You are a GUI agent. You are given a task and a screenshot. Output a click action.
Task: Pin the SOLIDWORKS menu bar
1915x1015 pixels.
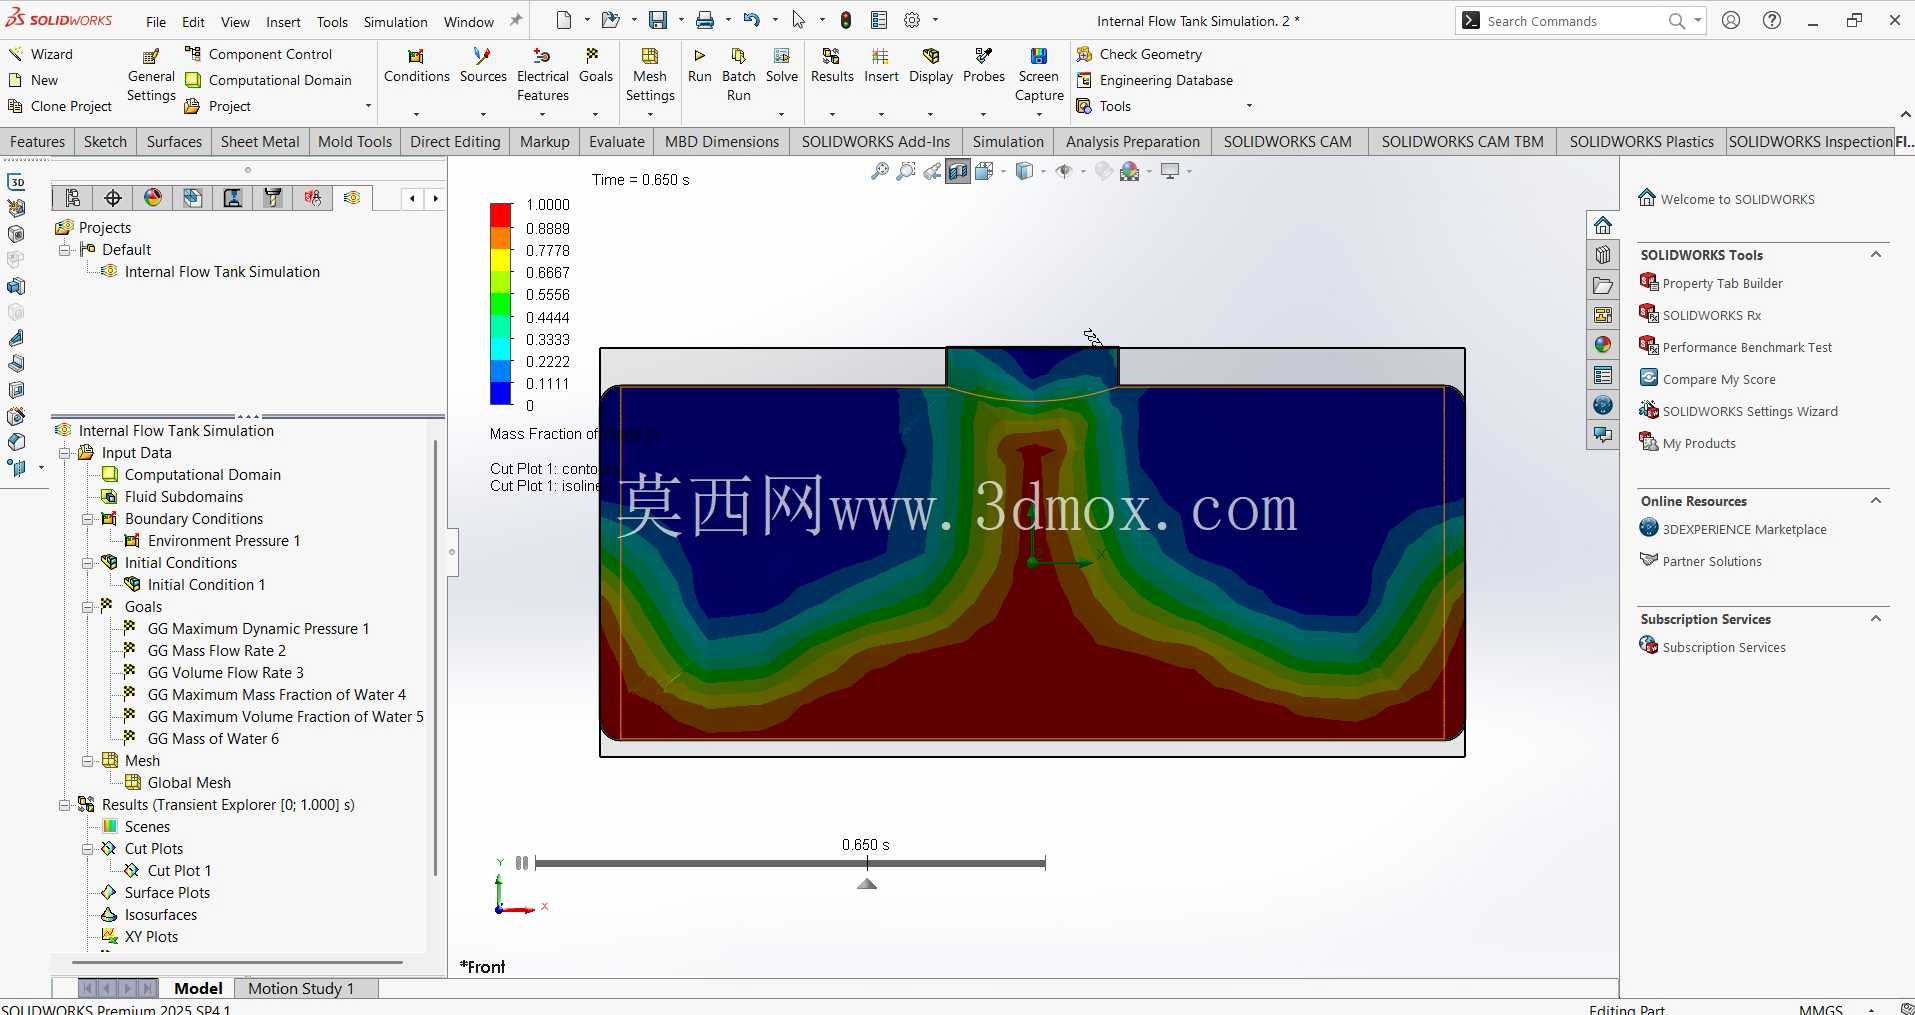(x=516, y=20)
